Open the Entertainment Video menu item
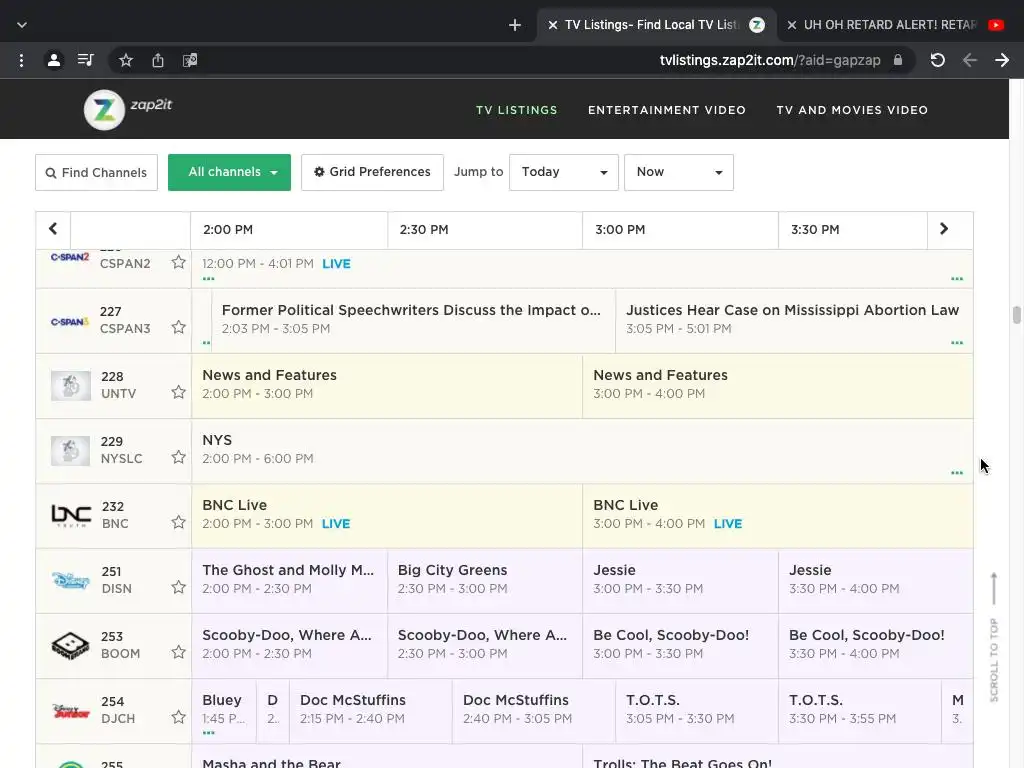This screenshot has width=1024, height=768. pyautogui.click(x=667, y=110)
